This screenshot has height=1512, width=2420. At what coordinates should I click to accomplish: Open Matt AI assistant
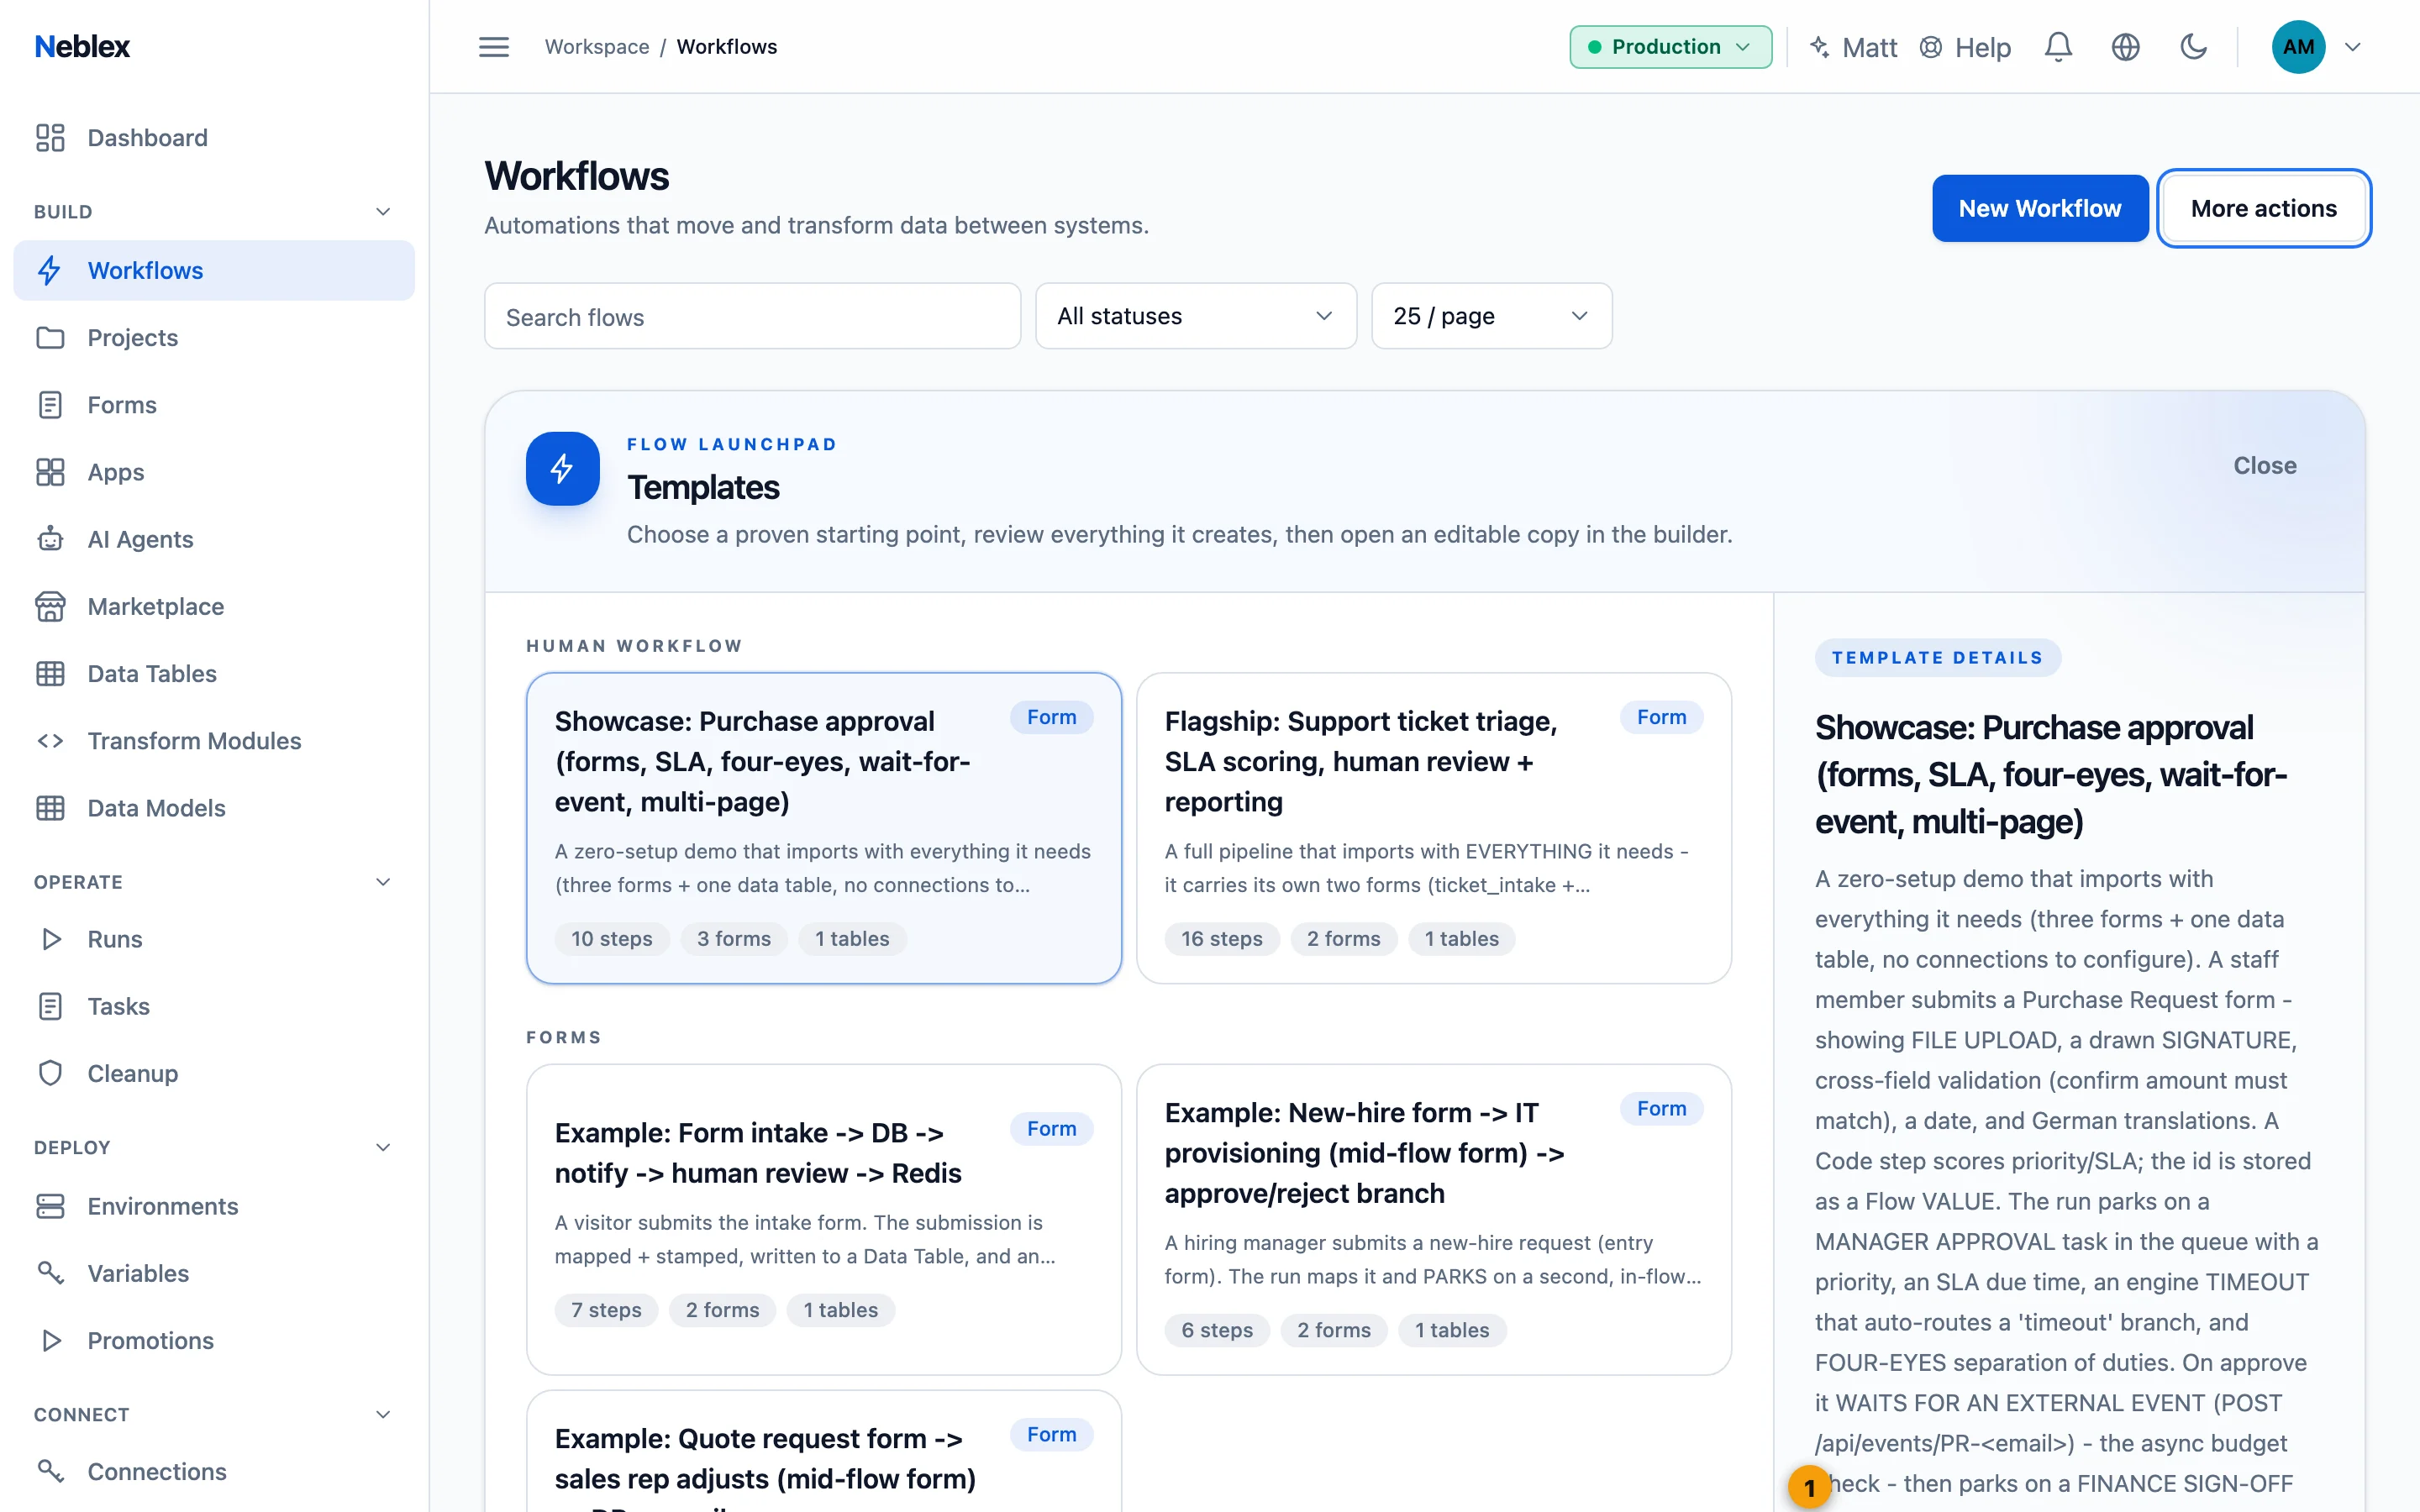1853,47
